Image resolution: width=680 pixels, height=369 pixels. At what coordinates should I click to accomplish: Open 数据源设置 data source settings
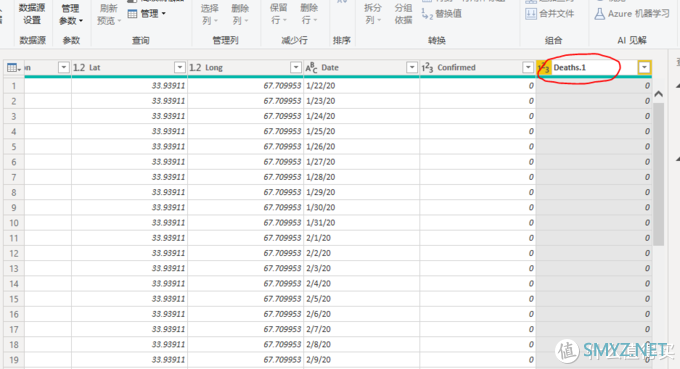click(32, 14)
